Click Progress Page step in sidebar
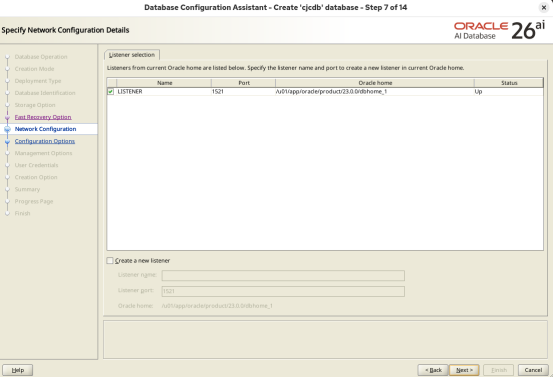This screenshot has width=554, height=377. 34,201
